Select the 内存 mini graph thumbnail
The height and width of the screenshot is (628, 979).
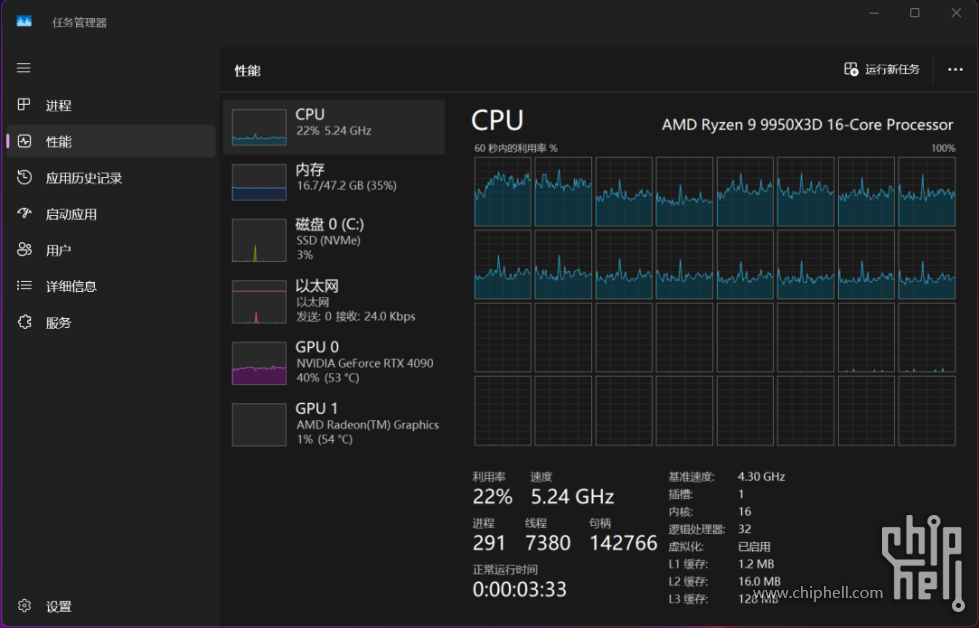tap(259, 182)
